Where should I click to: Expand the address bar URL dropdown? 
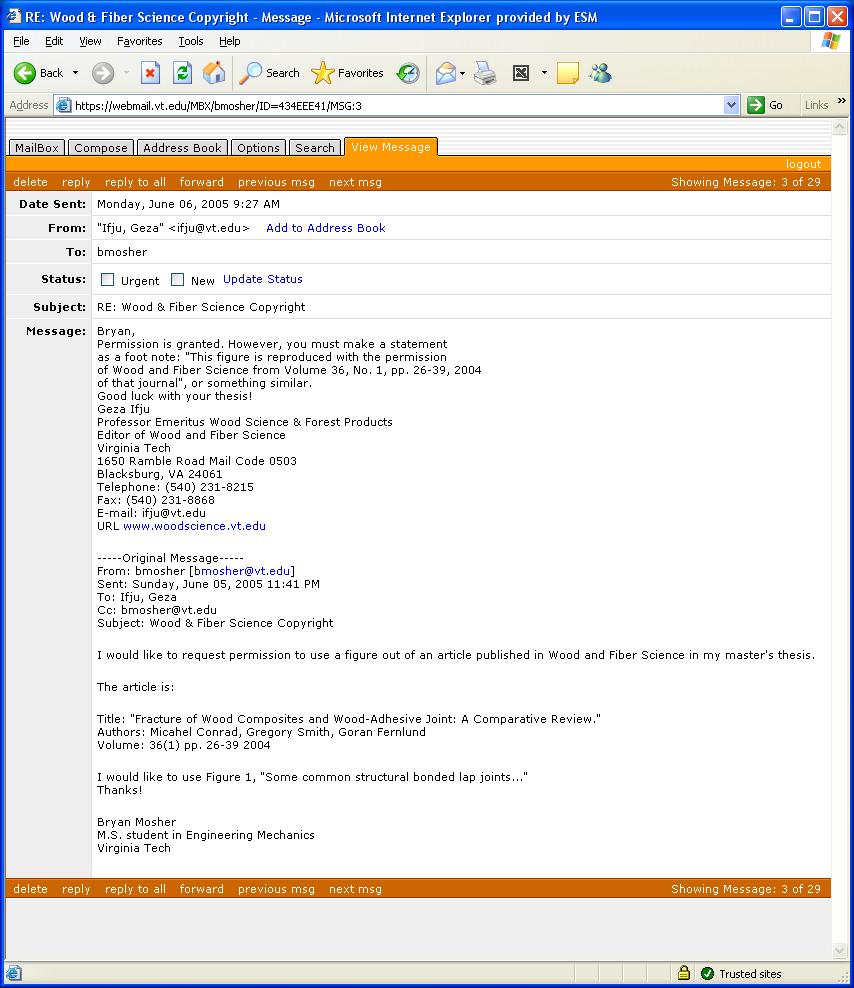[x=731, y=105]
